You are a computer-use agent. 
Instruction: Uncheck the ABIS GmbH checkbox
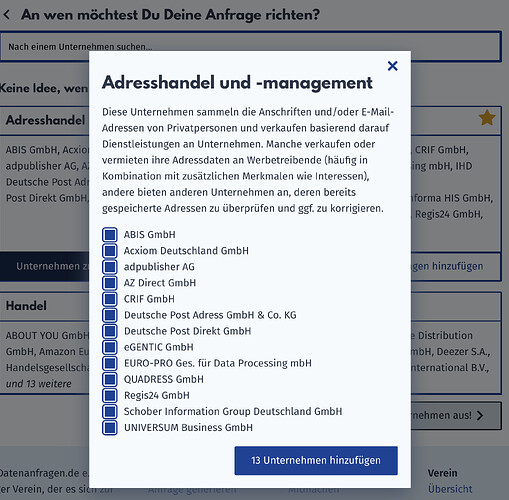110,234
